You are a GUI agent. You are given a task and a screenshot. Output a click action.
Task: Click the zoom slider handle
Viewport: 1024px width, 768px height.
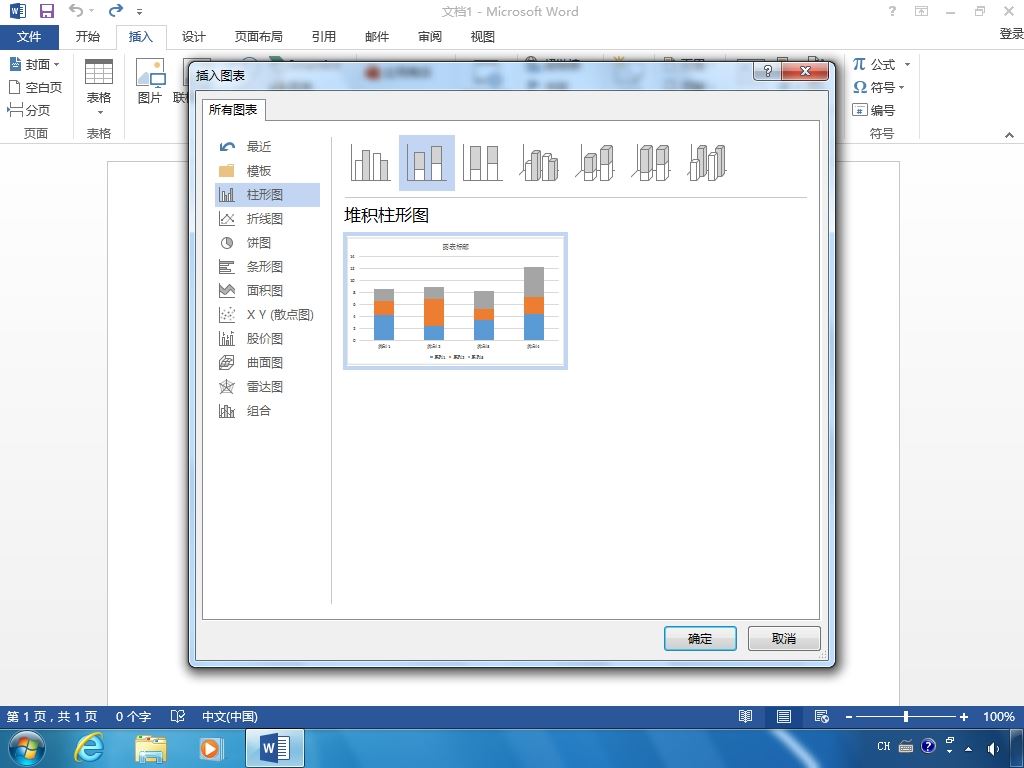click(x=906, y=716)
